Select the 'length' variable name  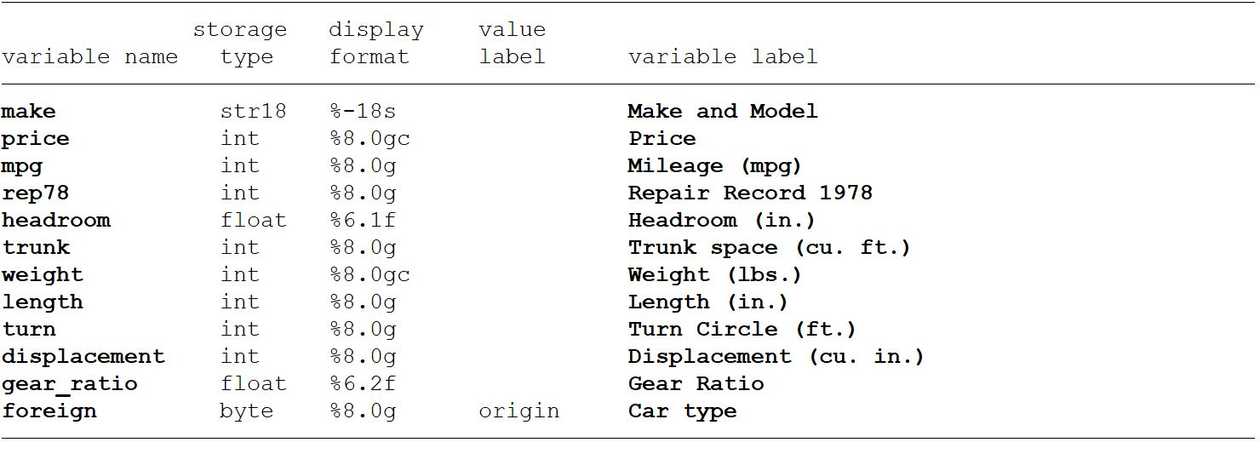42,302
